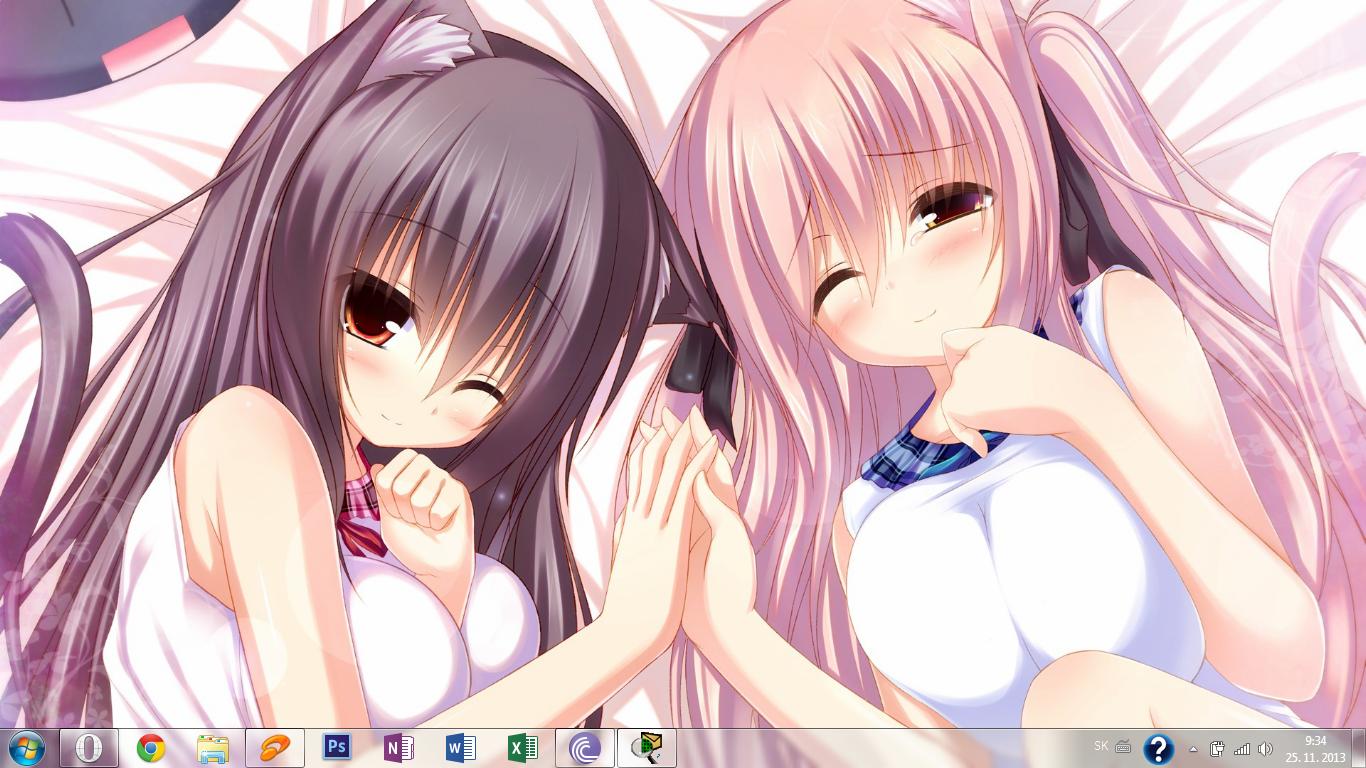Launch Microsoft Word from the taskbar
1366x768 pixels.
[461, 748]
